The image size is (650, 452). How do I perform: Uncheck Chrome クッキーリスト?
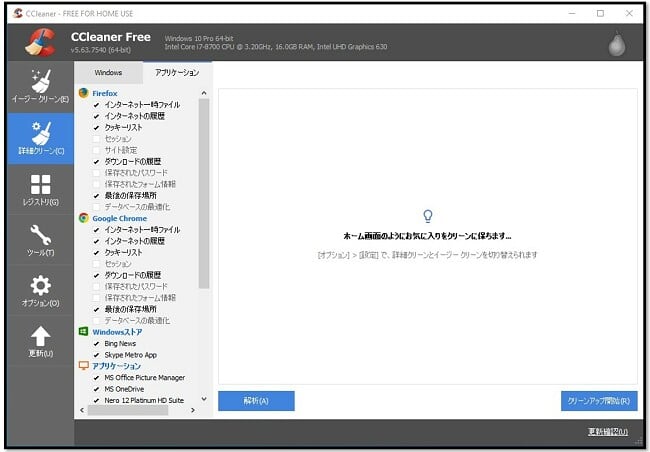pos(96,253)
